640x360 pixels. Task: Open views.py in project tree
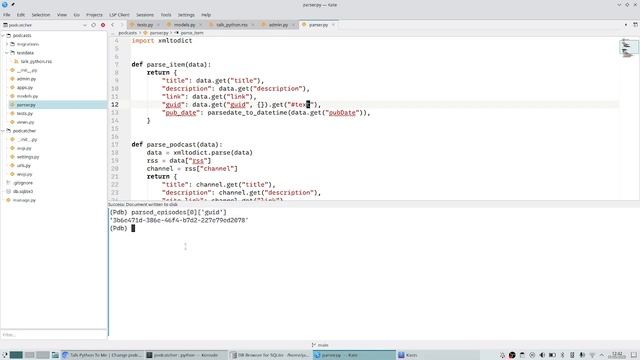point(25,122)
